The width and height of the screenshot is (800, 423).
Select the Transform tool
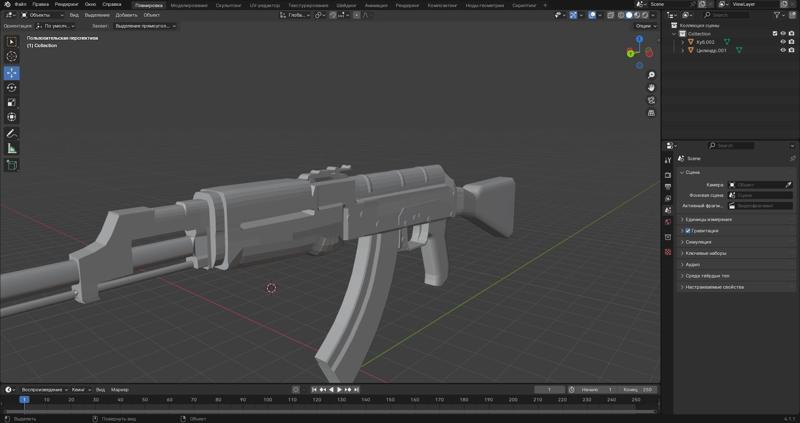coord(12,117)
